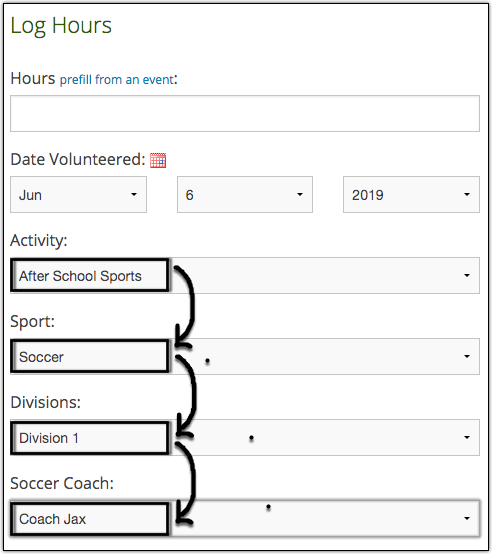Click the 'Log Hours' heading

pos(61,26)
